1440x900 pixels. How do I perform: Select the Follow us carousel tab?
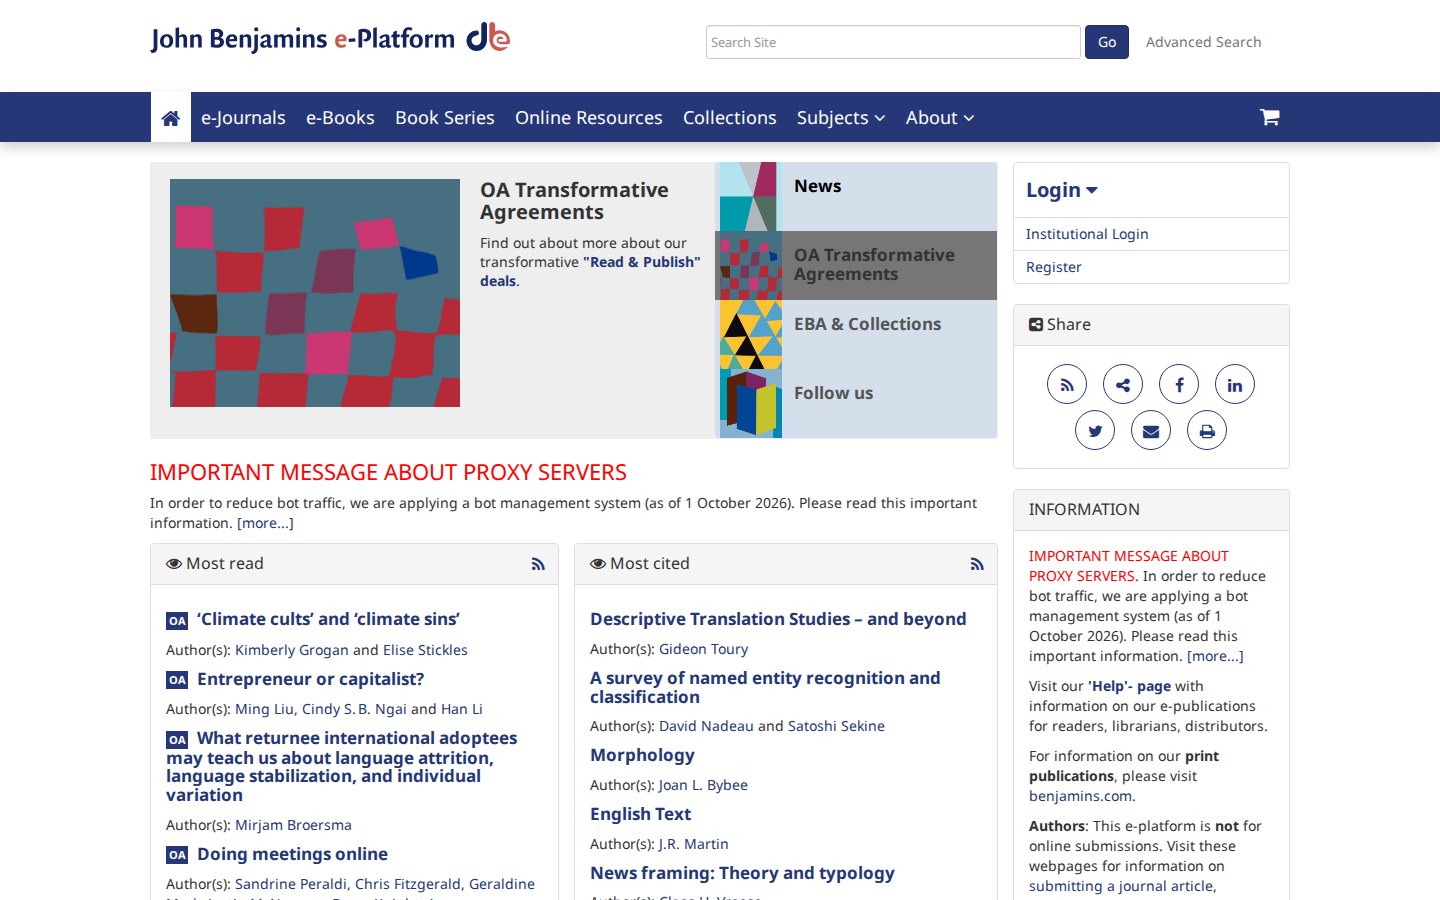(857, 403)
